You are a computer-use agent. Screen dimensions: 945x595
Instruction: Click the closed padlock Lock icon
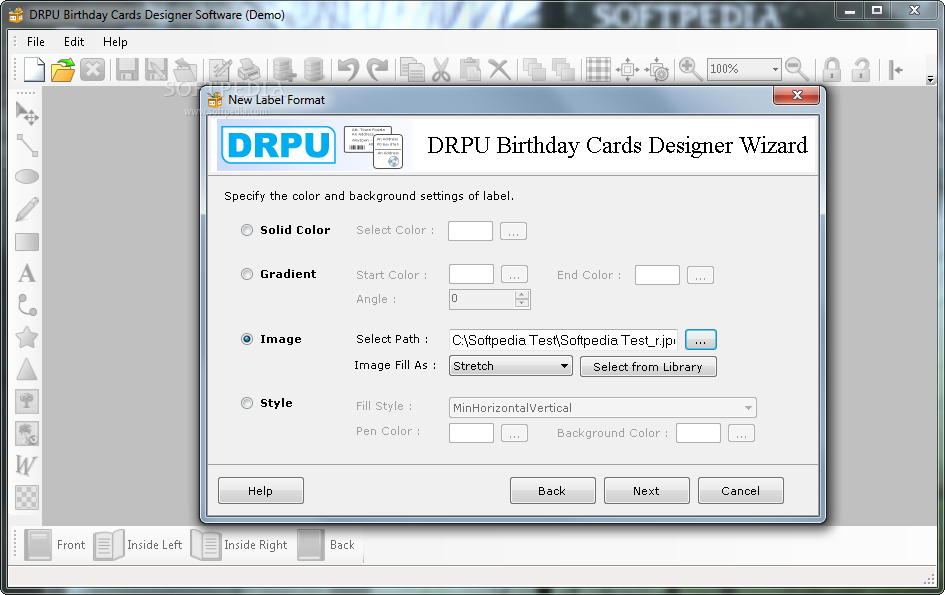pyautogui.click(x=832, y=69)
